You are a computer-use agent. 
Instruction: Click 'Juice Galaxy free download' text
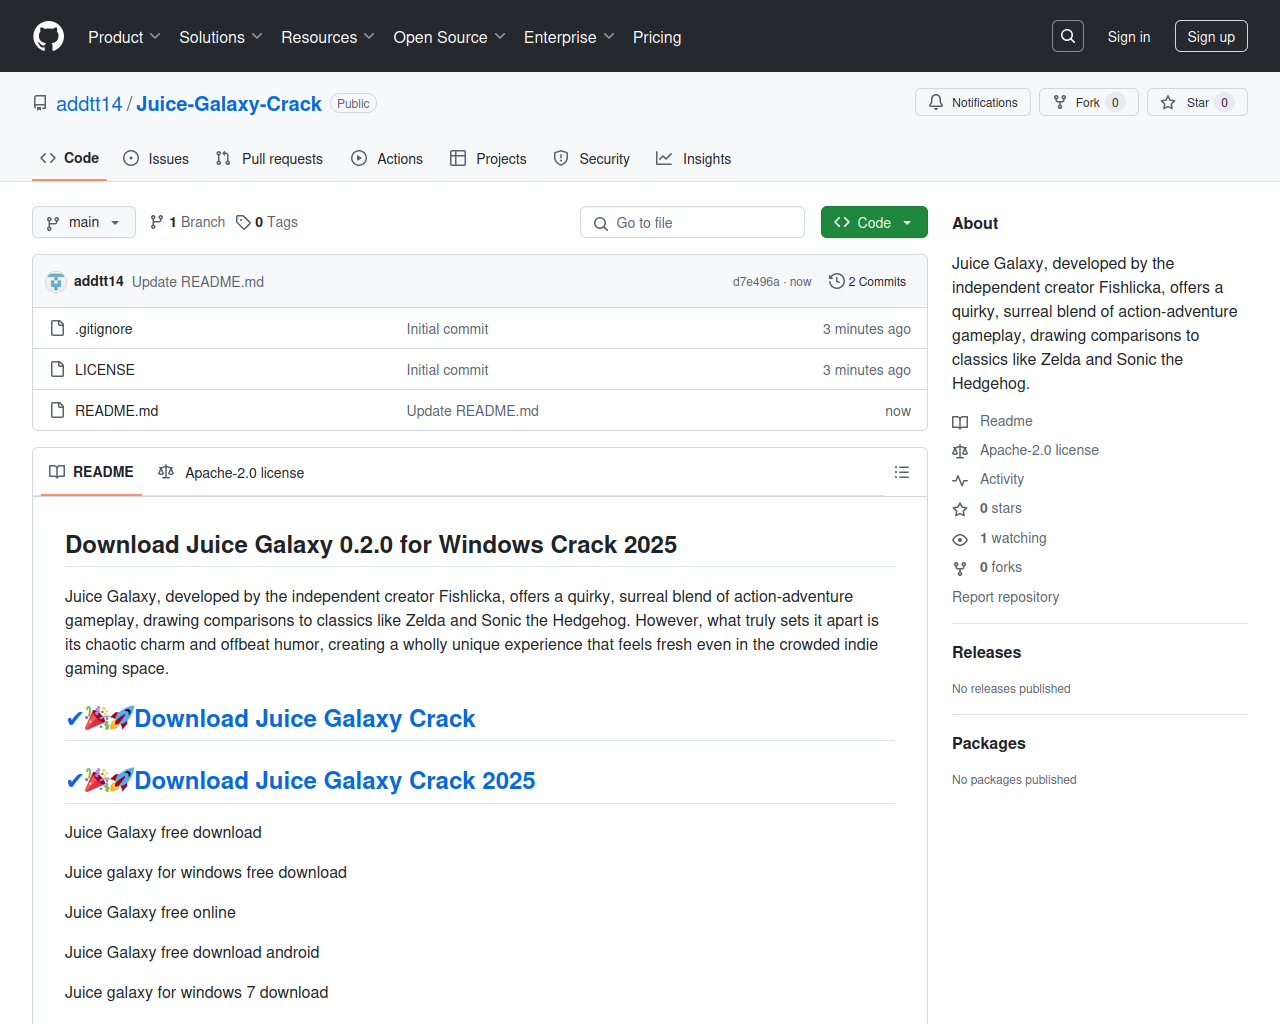(x=163, y=832)
